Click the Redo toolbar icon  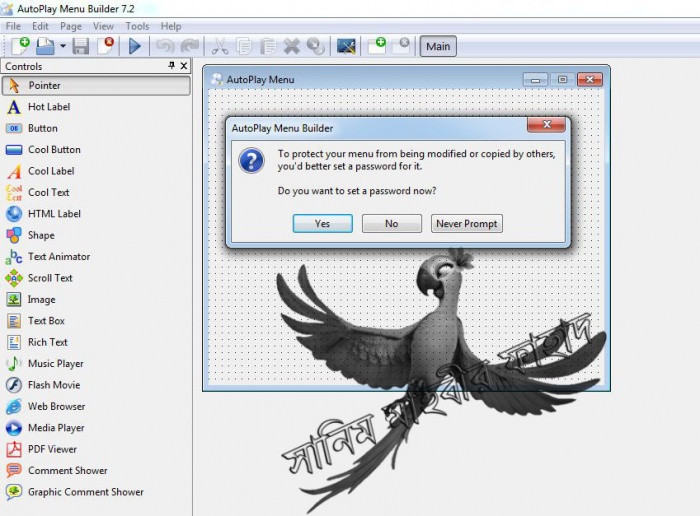coord(190,46)
